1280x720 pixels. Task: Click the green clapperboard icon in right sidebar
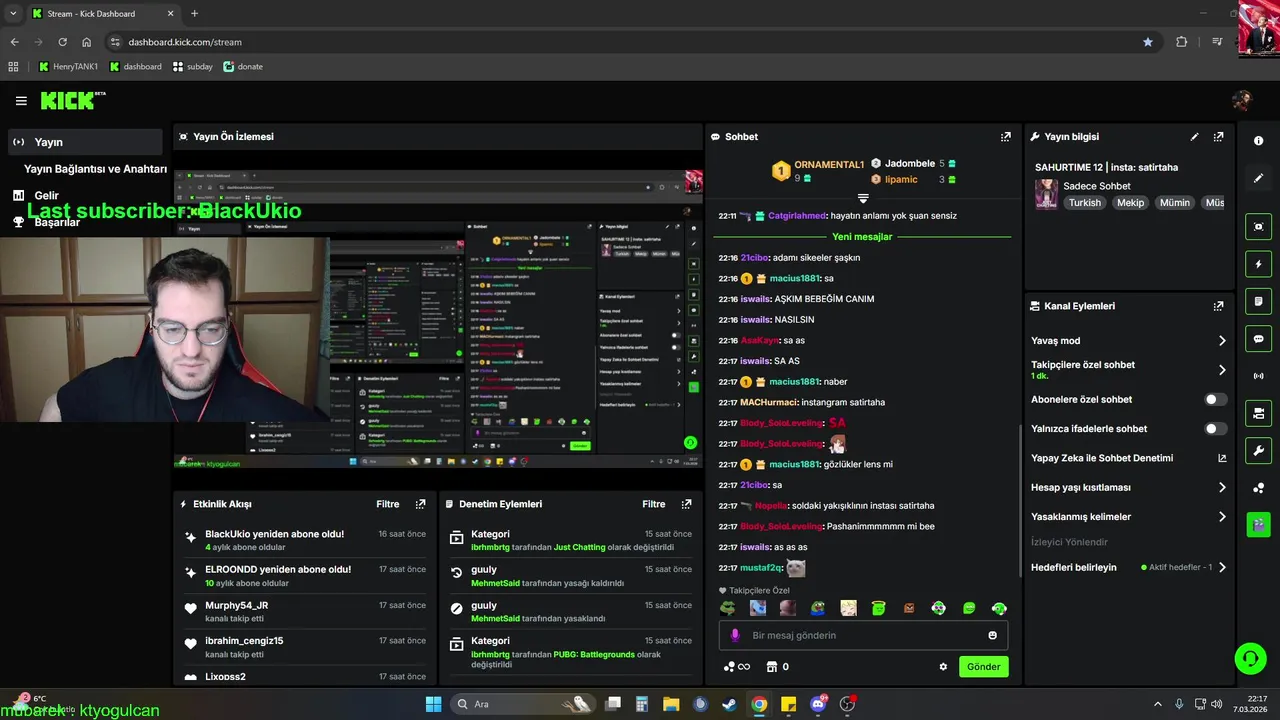1258,524
